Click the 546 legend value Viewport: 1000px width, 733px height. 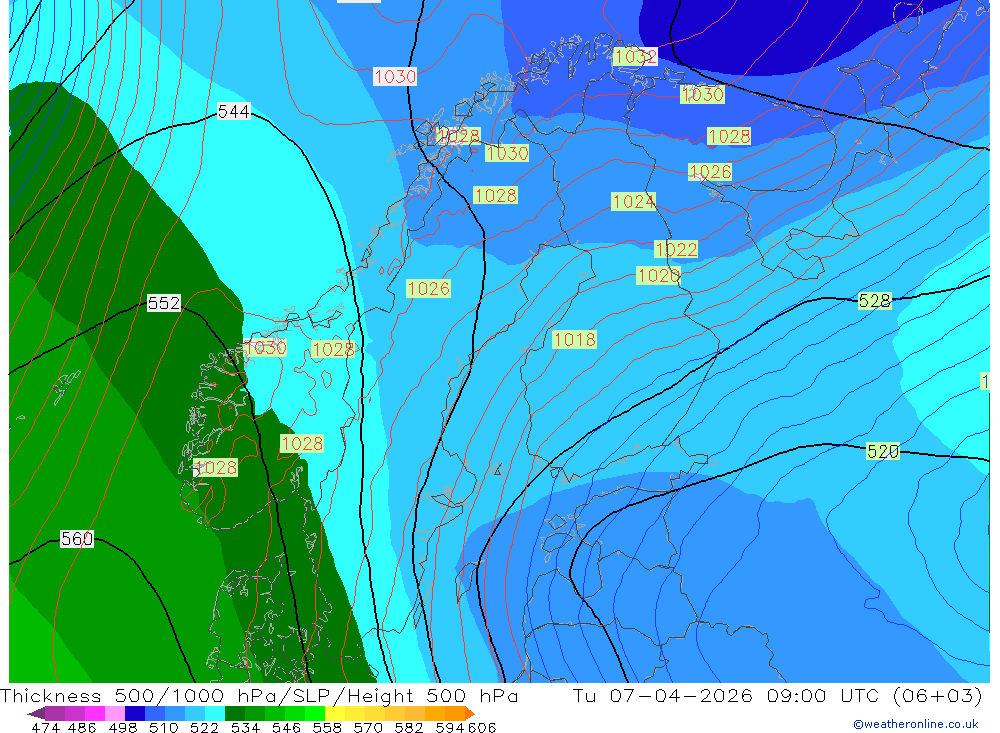[x=286, y=727]
